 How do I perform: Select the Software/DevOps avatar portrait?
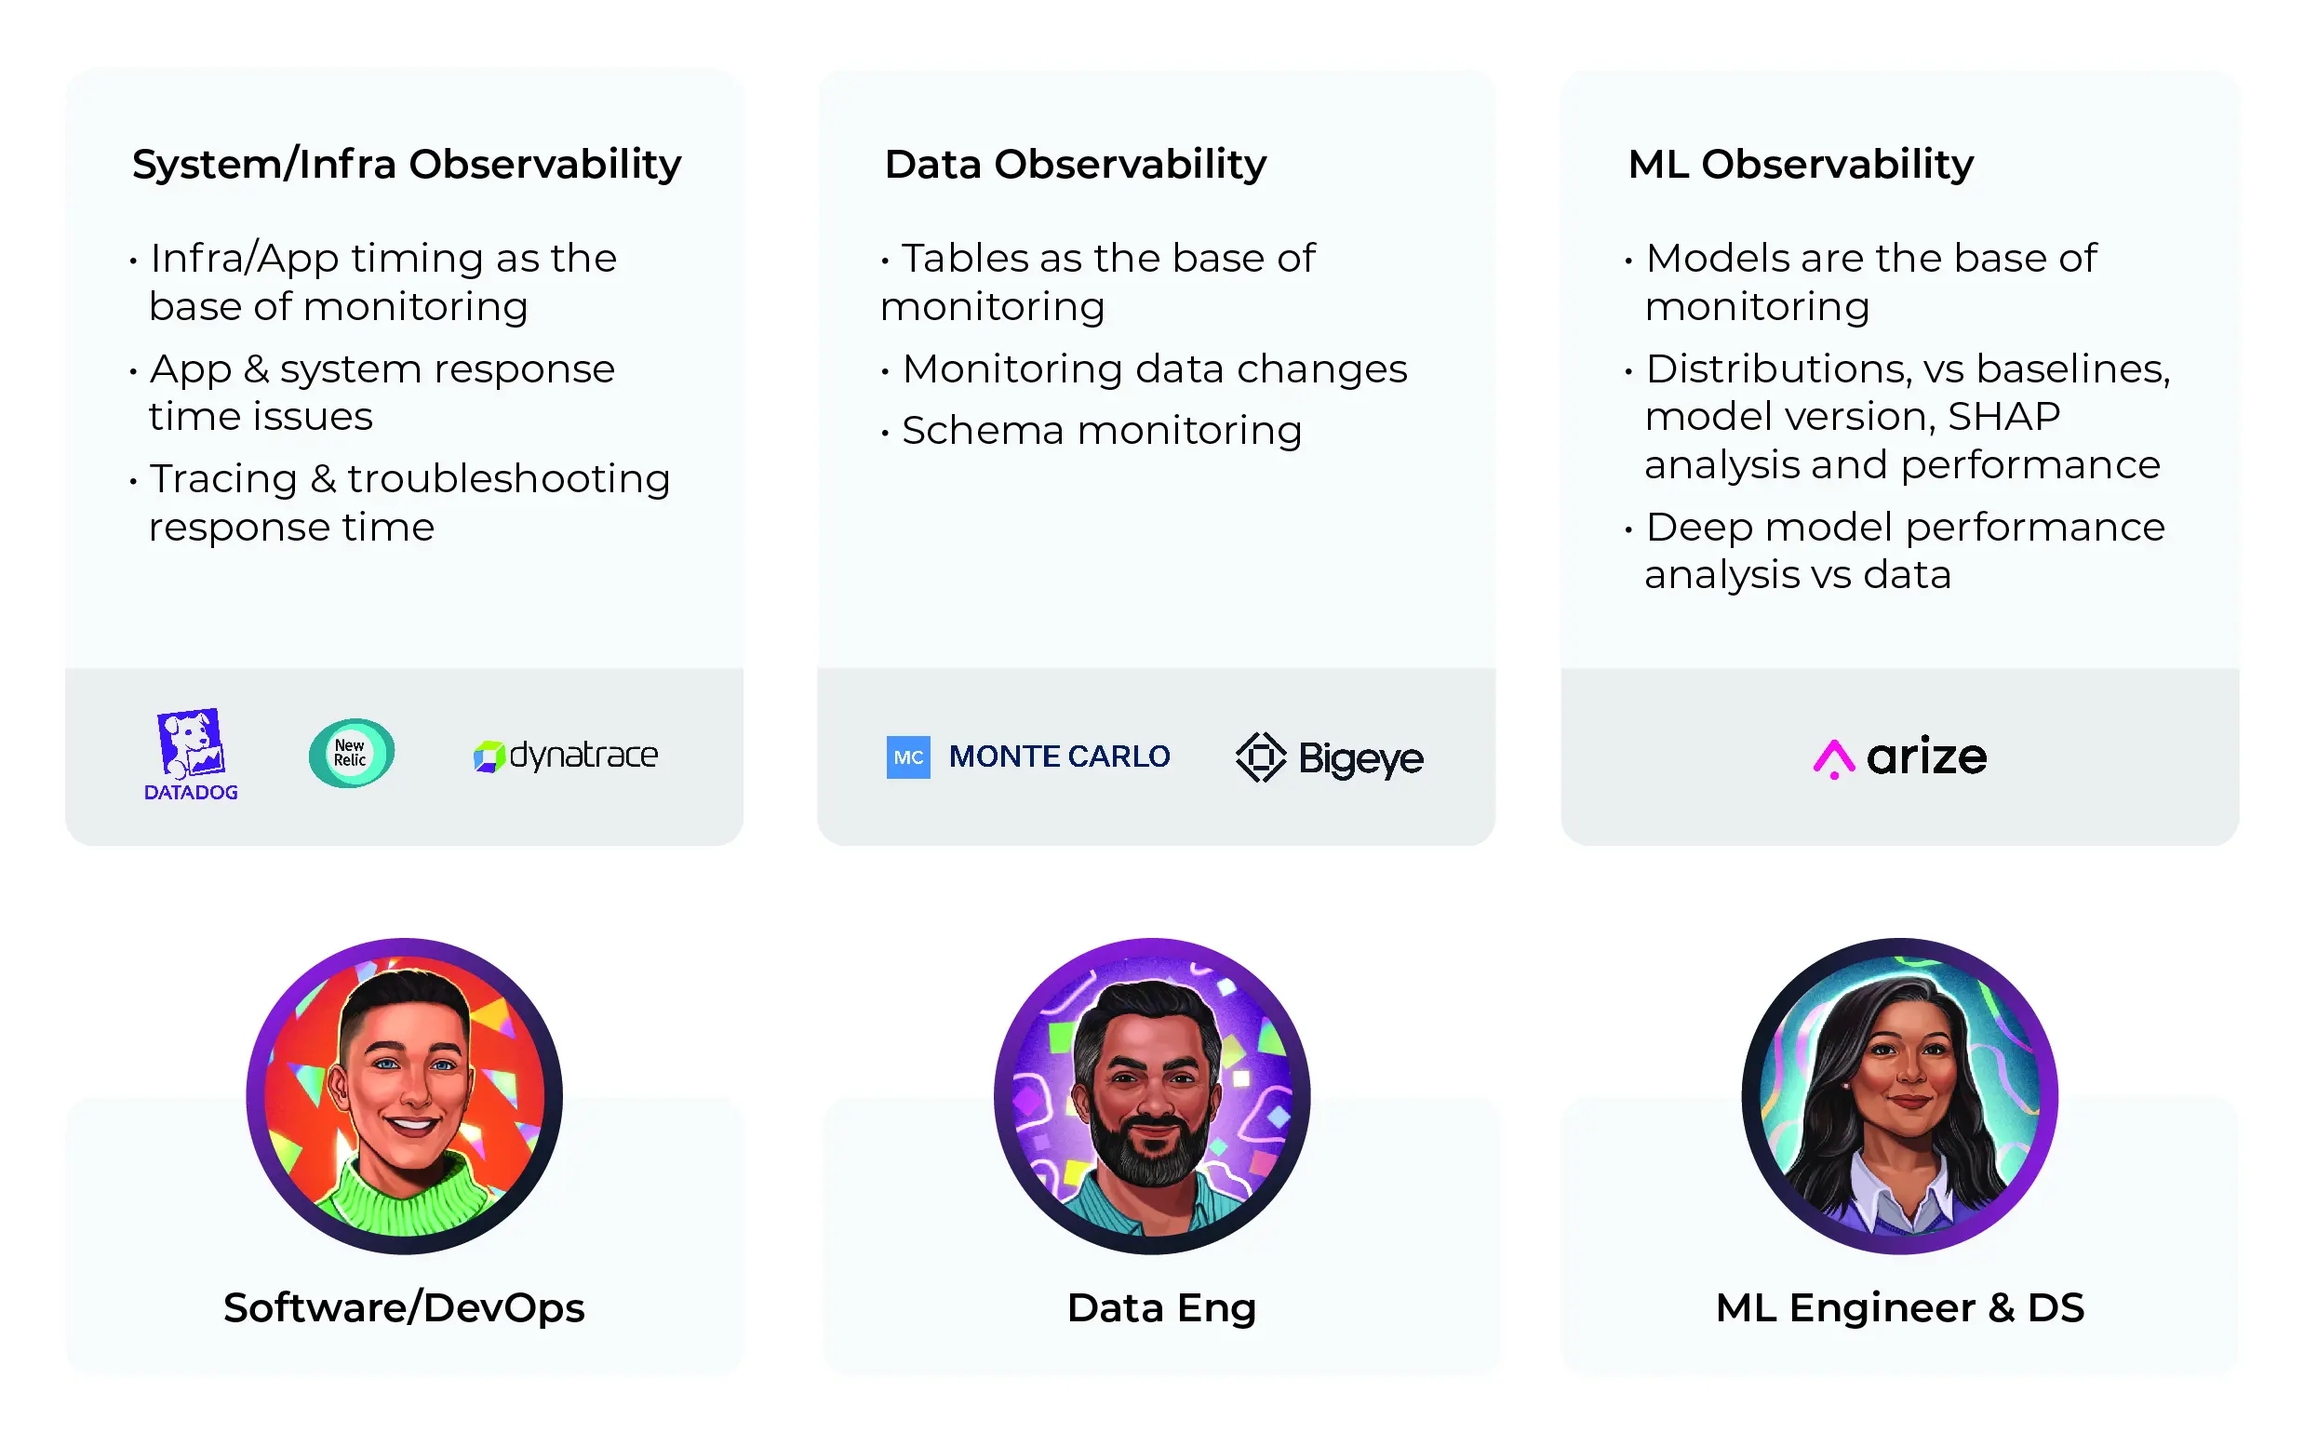click(404, 1096)
